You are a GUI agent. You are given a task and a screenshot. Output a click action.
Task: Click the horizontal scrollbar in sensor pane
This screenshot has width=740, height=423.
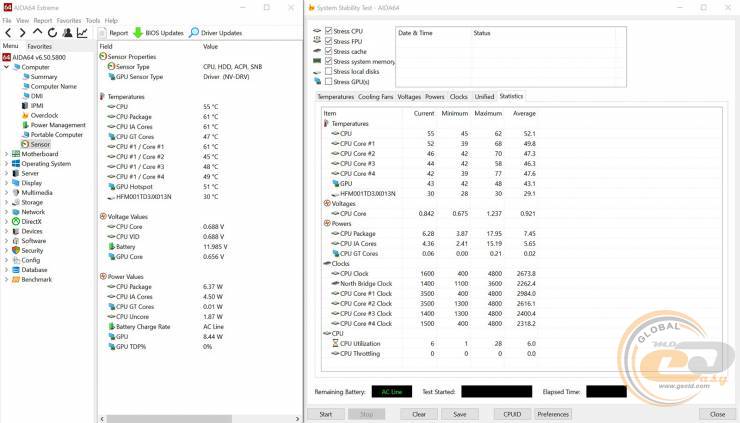tap(168, 419)
